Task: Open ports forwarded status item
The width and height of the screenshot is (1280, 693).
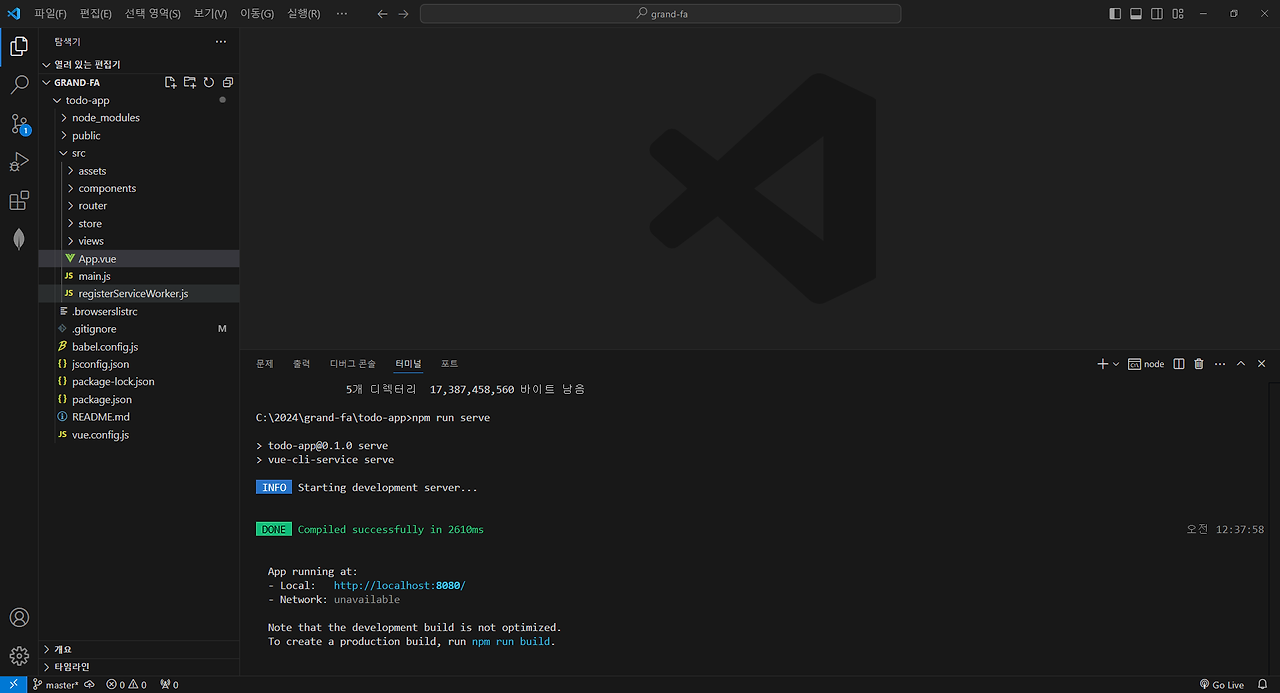Action: point(169,685)
